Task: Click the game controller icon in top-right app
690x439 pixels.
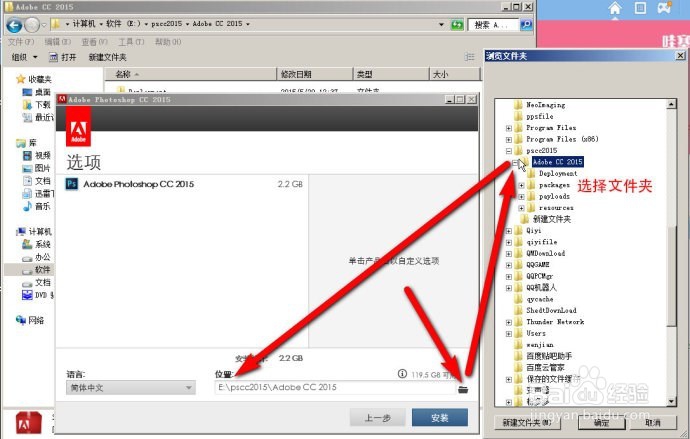Action: click(664, 7)
